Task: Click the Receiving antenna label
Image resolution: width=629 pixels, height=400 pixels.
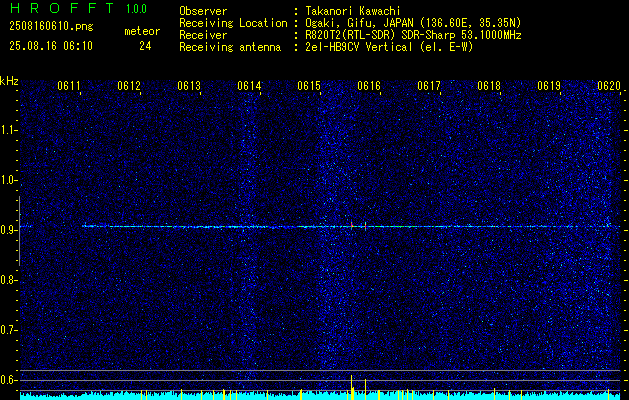Action: (230, 47)
